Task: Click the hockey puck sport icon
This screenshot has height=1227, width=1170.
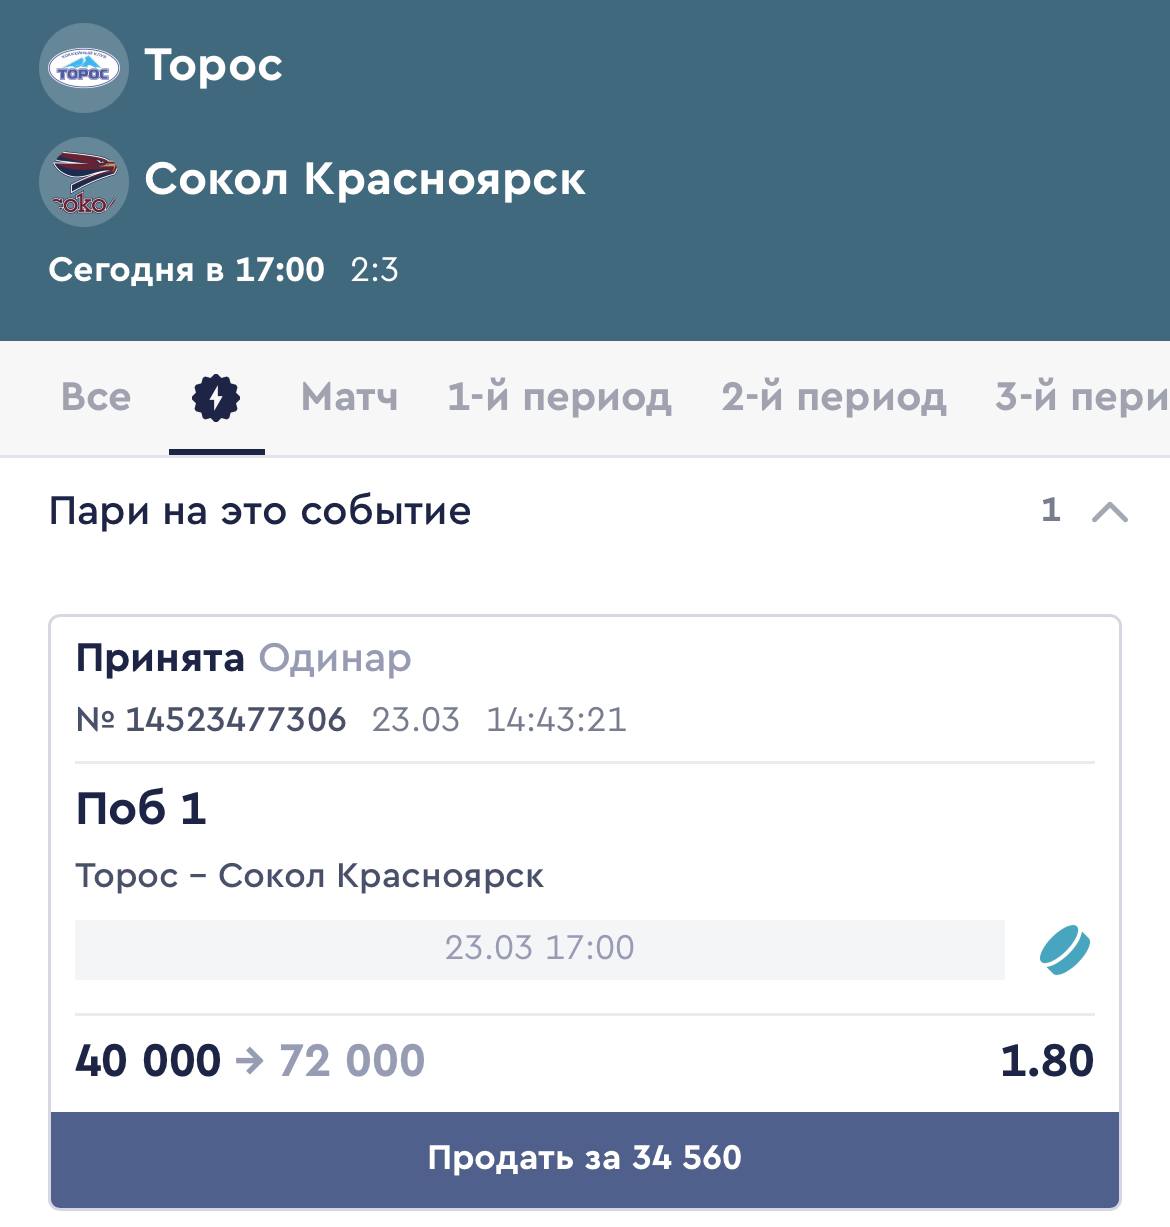Action: click(1065, 950)
